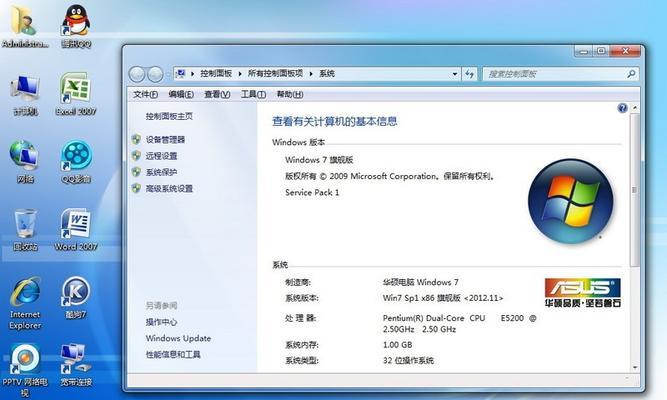Open the 文件(F) menu
667x400 pixels.
coord(145,94)
